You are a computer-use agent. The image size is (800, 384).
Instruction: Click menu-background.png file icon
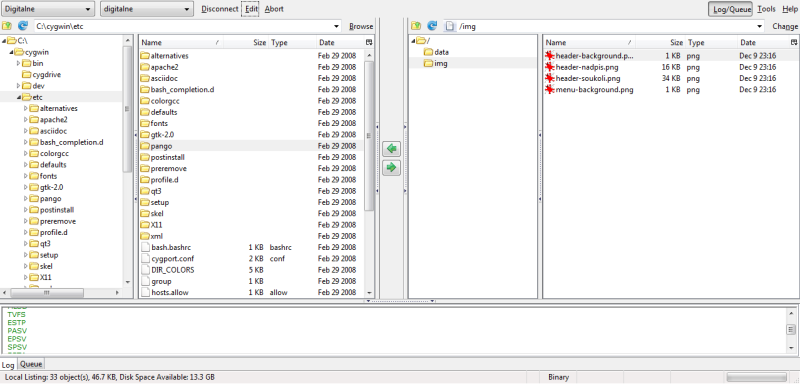pyautogui.click(x=549, y=89)
